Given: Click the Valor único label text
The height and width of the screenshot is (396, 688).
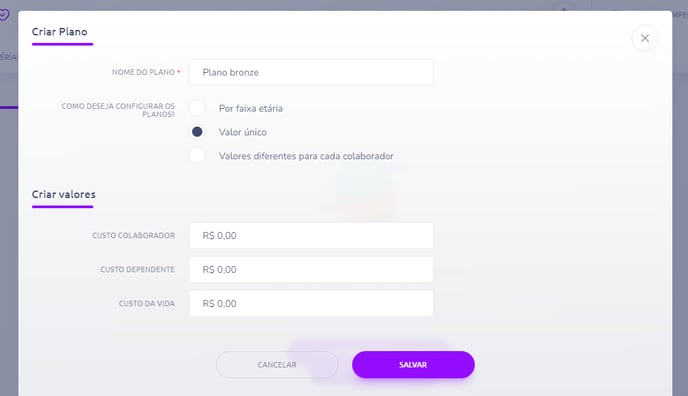Looking at the screenshot, I should click(x=243, y=132).
